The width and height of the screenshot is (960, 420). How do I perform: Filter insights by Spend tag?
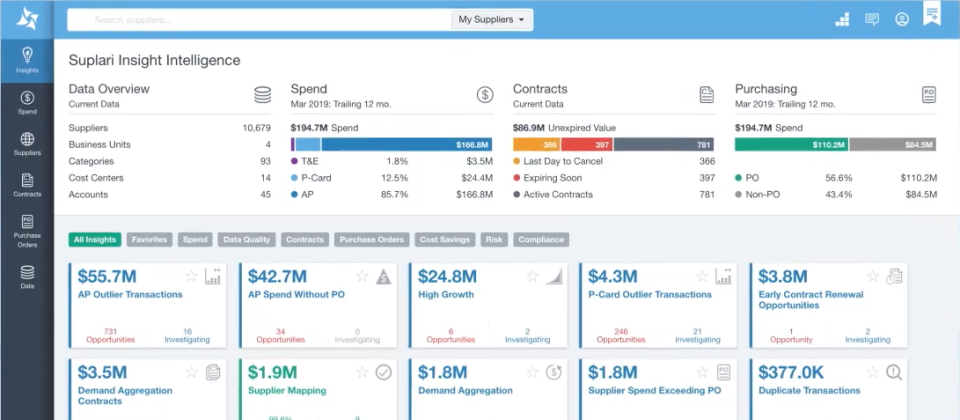point(195,239)
